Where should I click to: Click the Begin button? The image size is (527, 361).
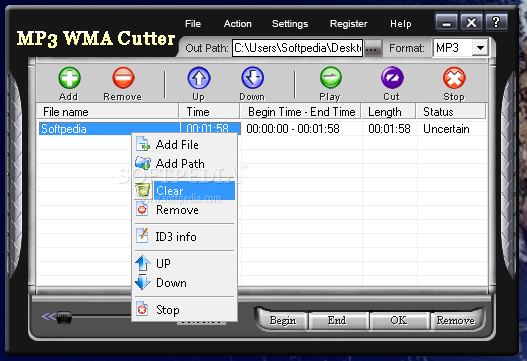(283, 320)
